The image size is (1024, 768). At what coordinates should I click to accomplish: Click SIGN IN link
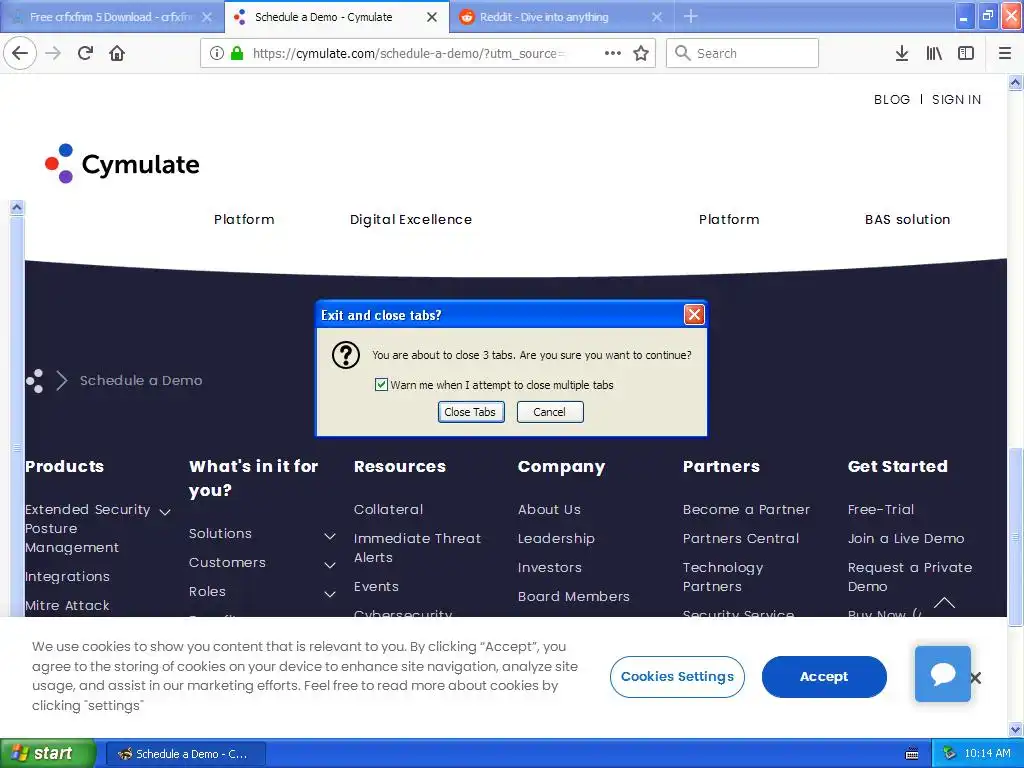click(x=956, y=99)
